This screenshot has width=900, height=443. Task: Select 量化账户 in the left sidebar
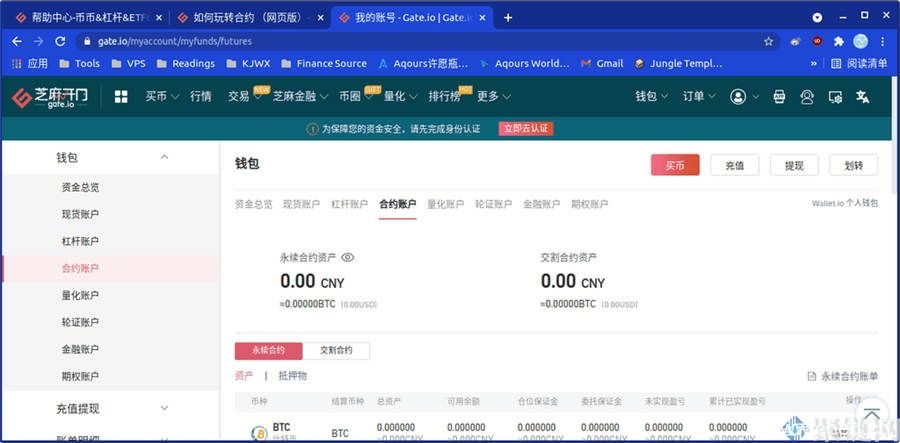(80, 296)
